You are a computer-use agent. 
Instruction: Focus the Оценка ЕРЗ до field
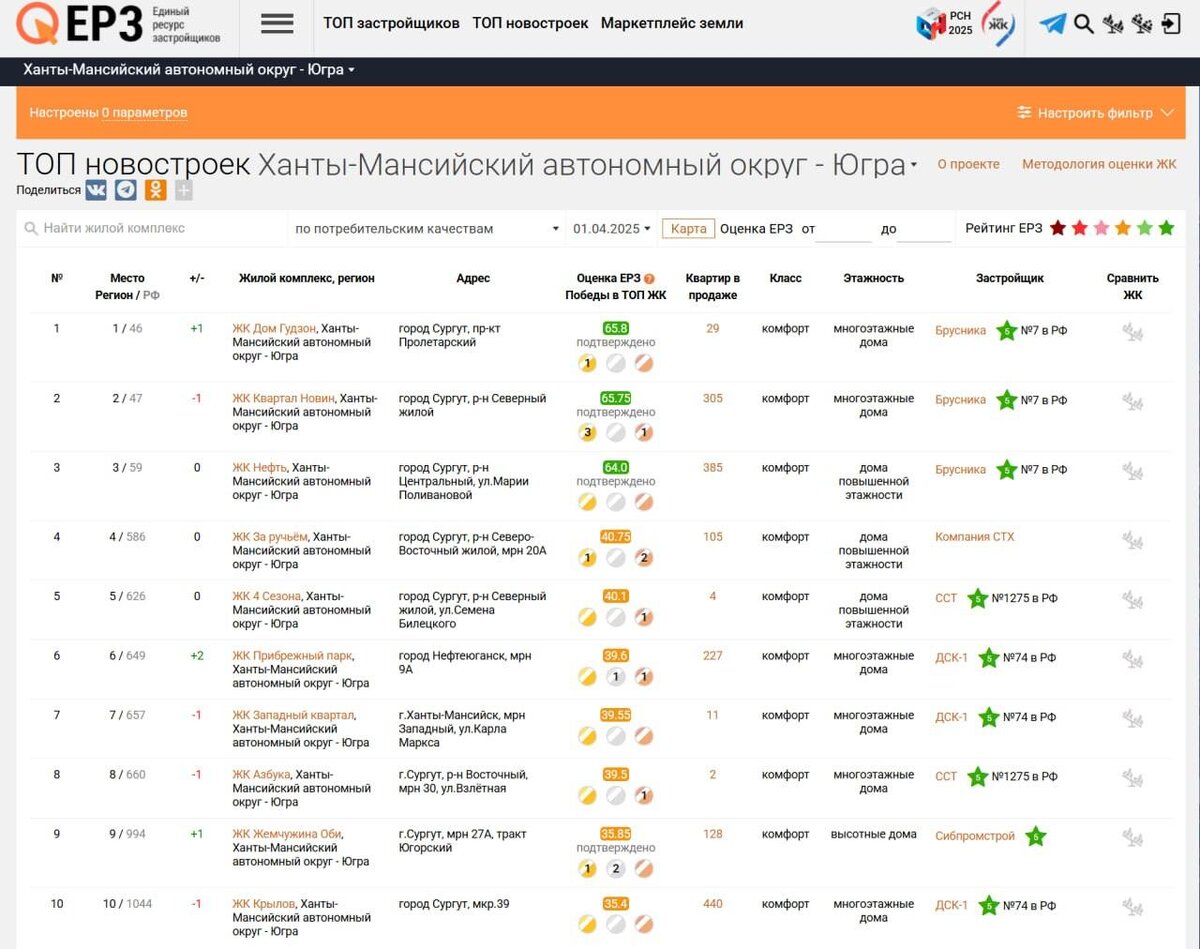click(924, 229)
